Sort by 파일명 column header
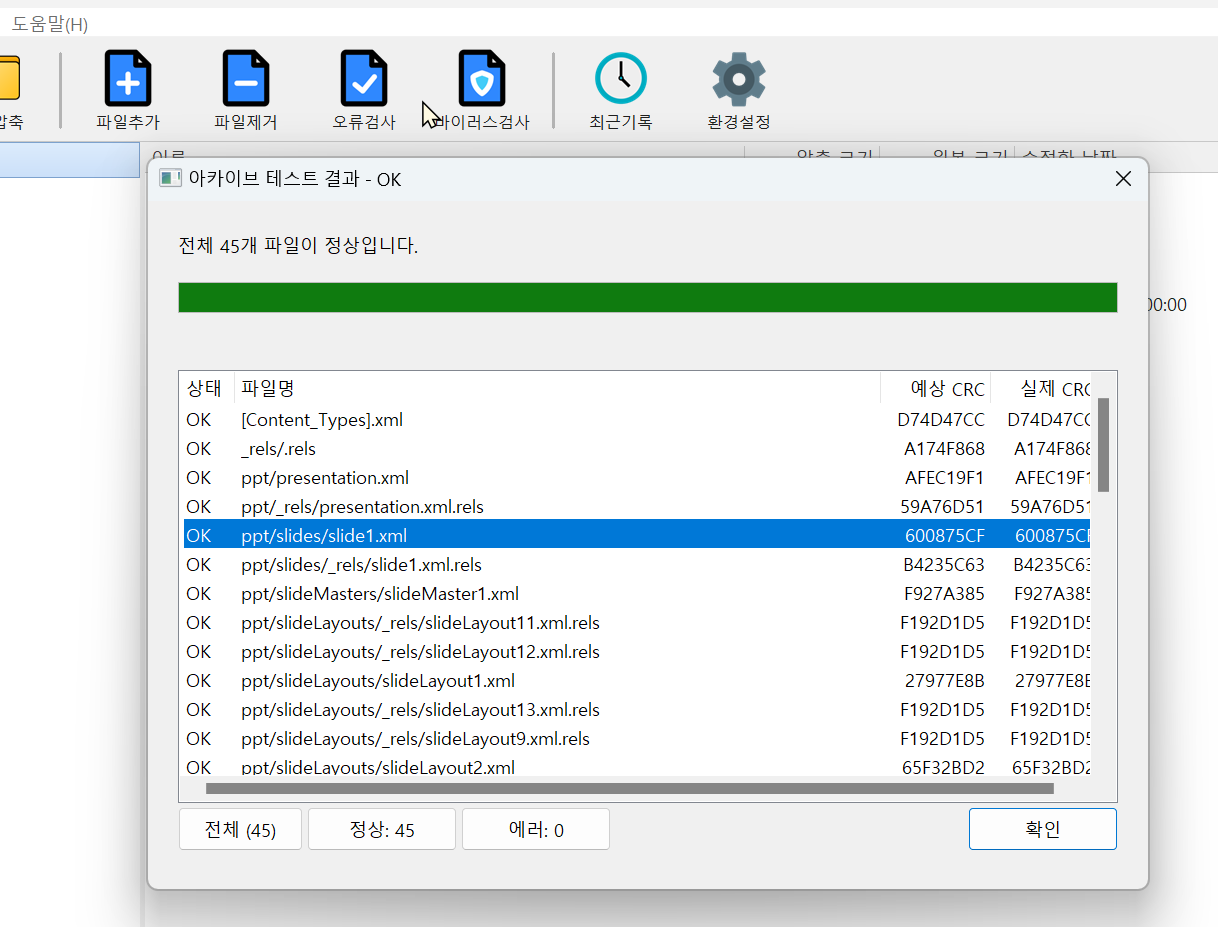 click(557, 389)
